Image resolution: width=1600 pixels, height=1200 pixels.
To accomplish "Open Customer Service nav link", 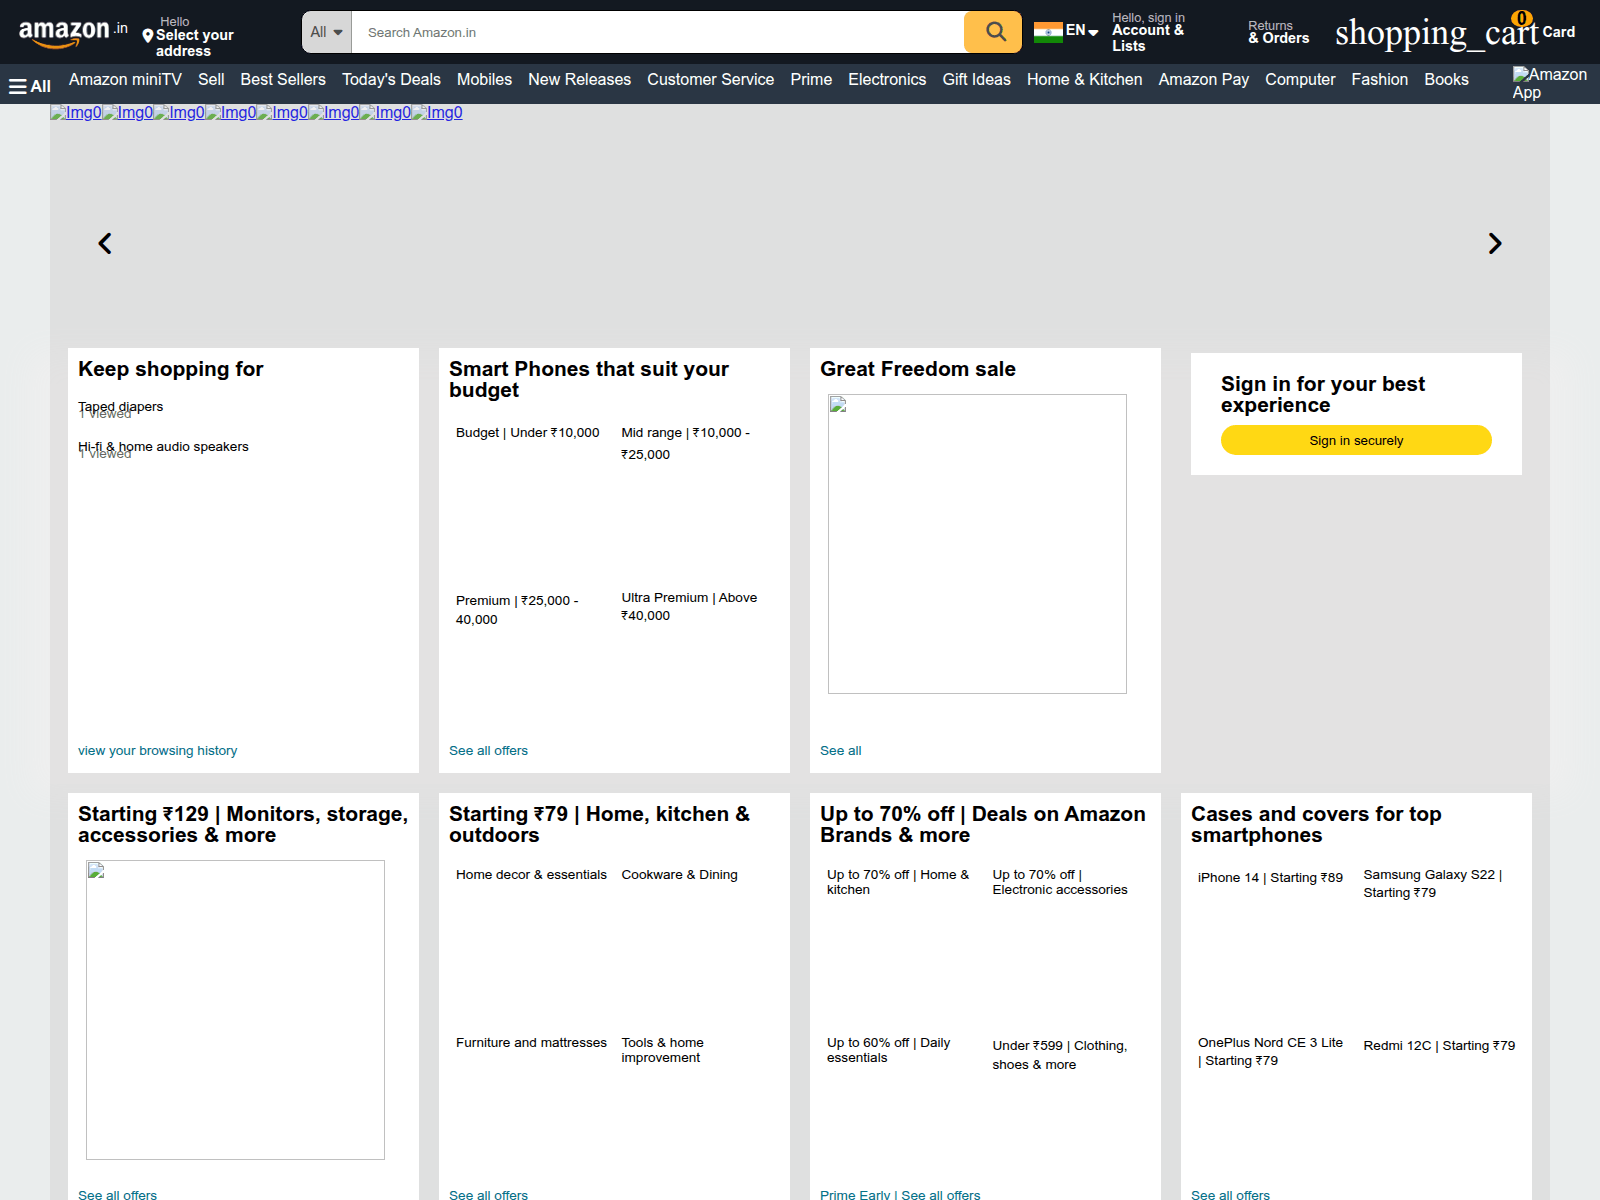I will 710,80.
